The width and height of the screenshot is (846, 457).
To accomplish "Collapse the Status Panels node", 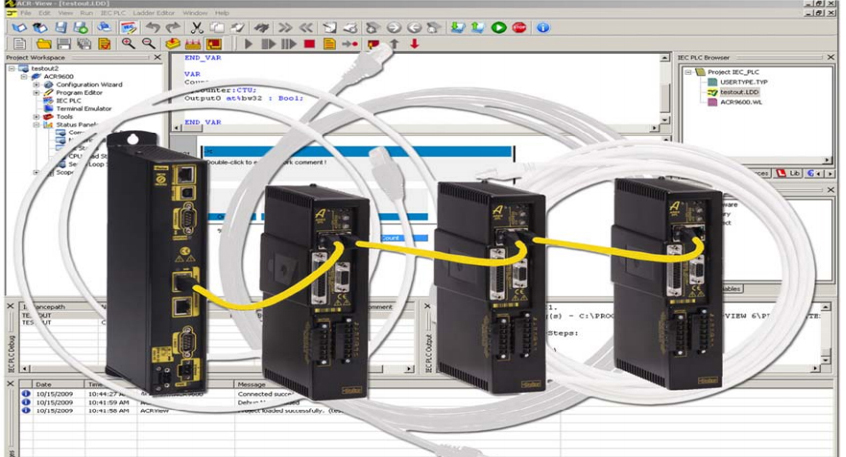I will [x=36, y=125].
